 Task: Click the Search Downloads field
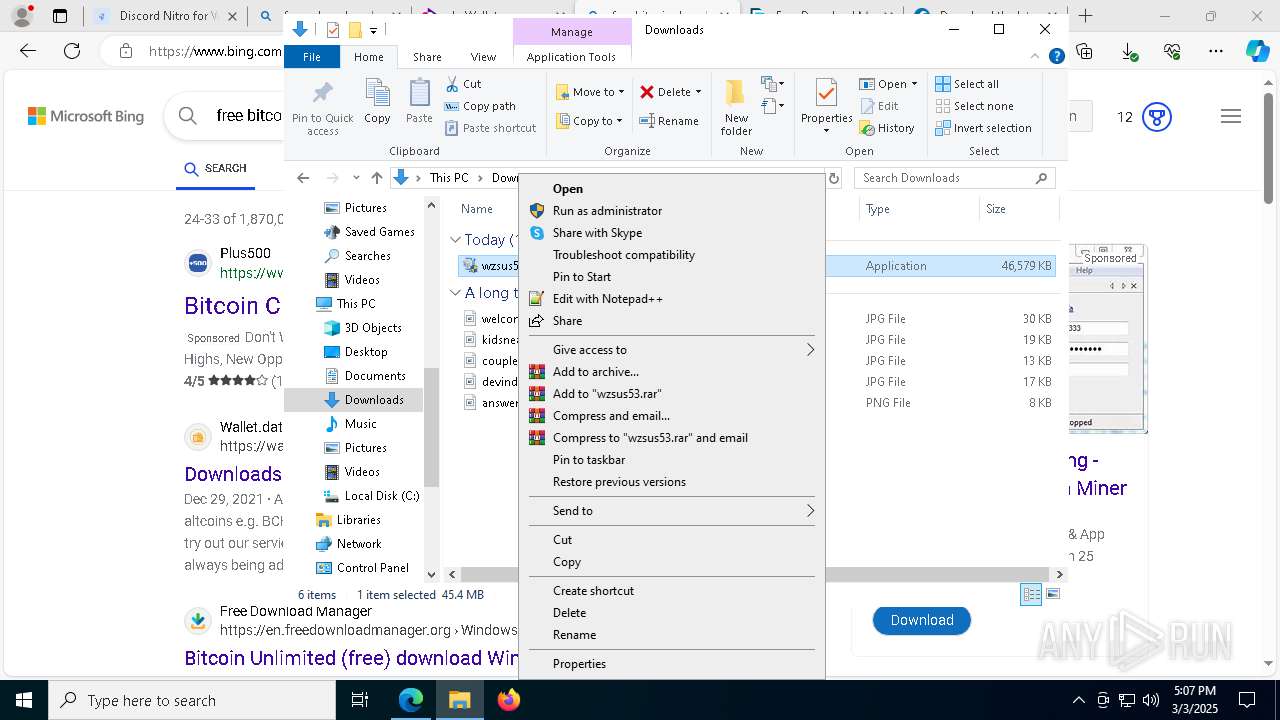(954, 178)
